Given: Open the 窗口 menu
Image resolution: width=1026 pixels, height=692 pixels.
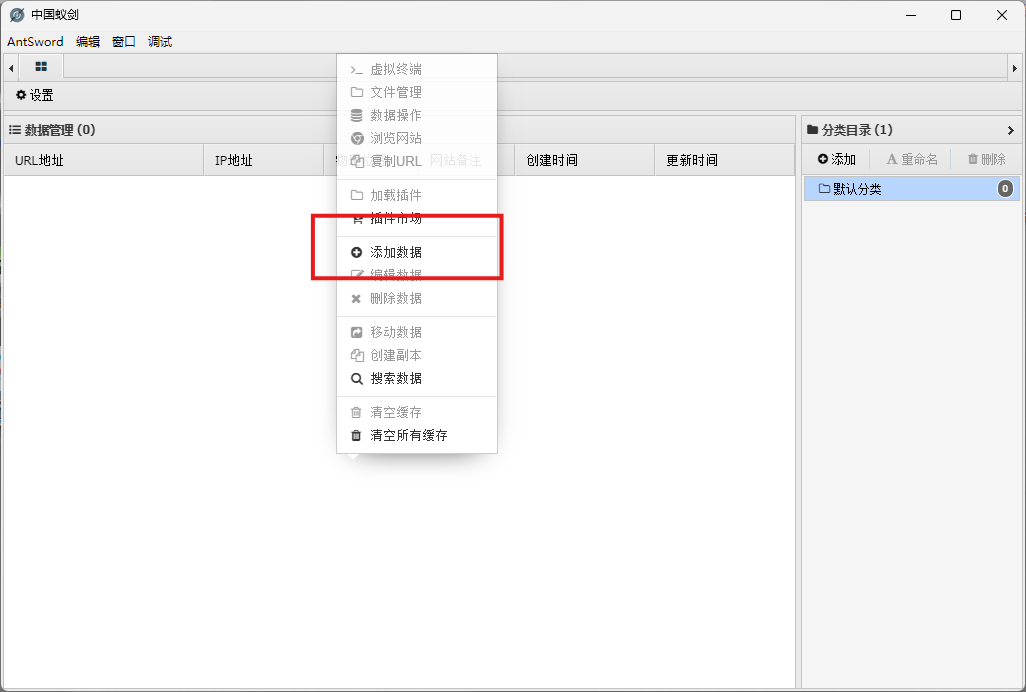Looking at the screenshot, I should coord(124,41).
